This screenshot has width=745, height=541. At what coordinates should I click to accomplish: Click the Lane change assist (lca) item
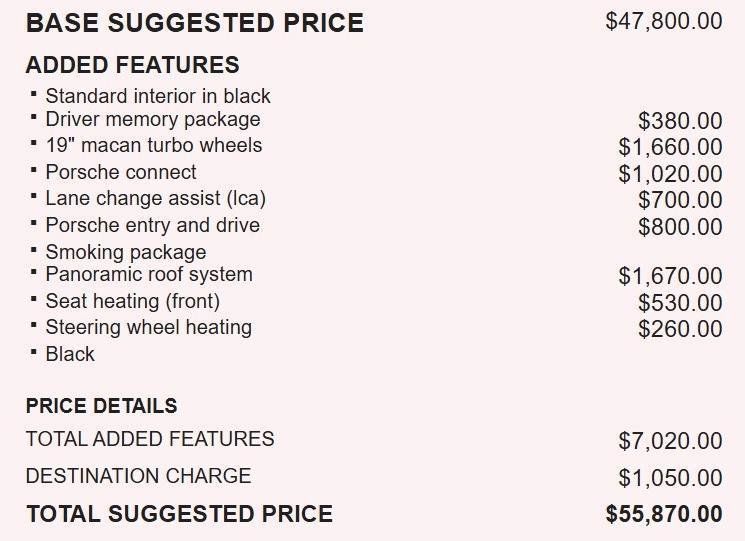[155, 198]
